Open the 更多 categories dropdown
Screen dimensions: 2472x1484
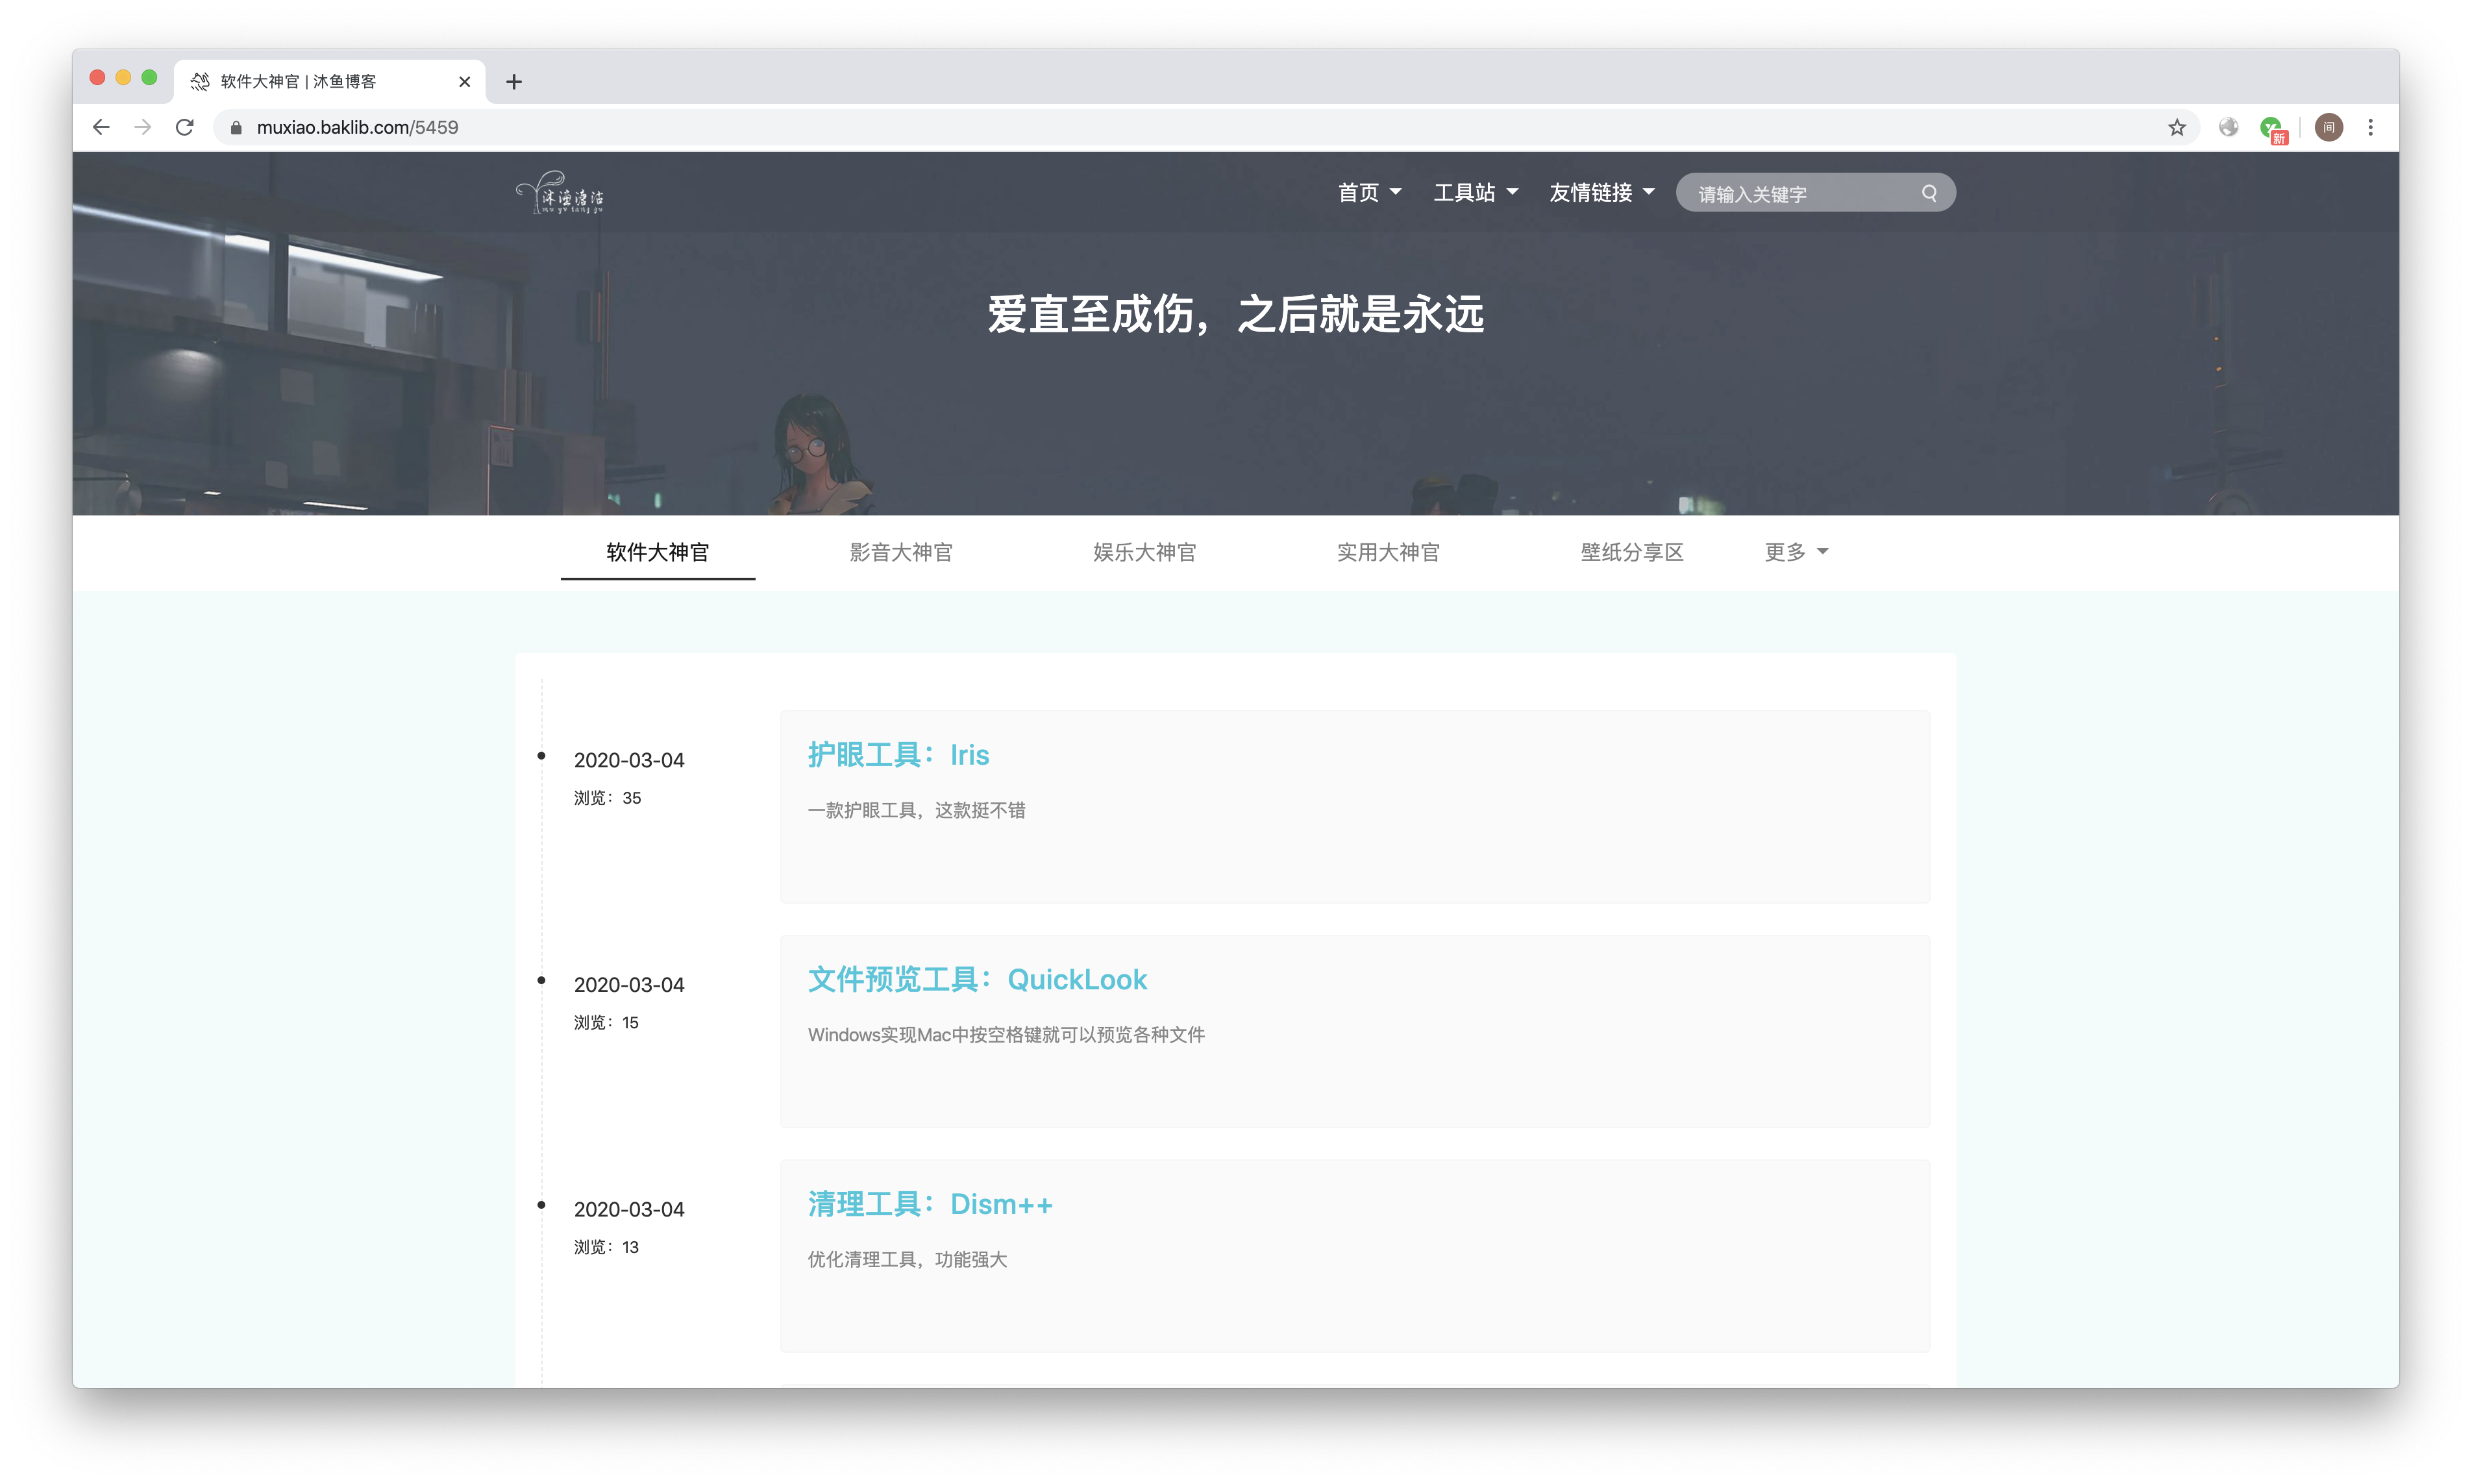1796,552
